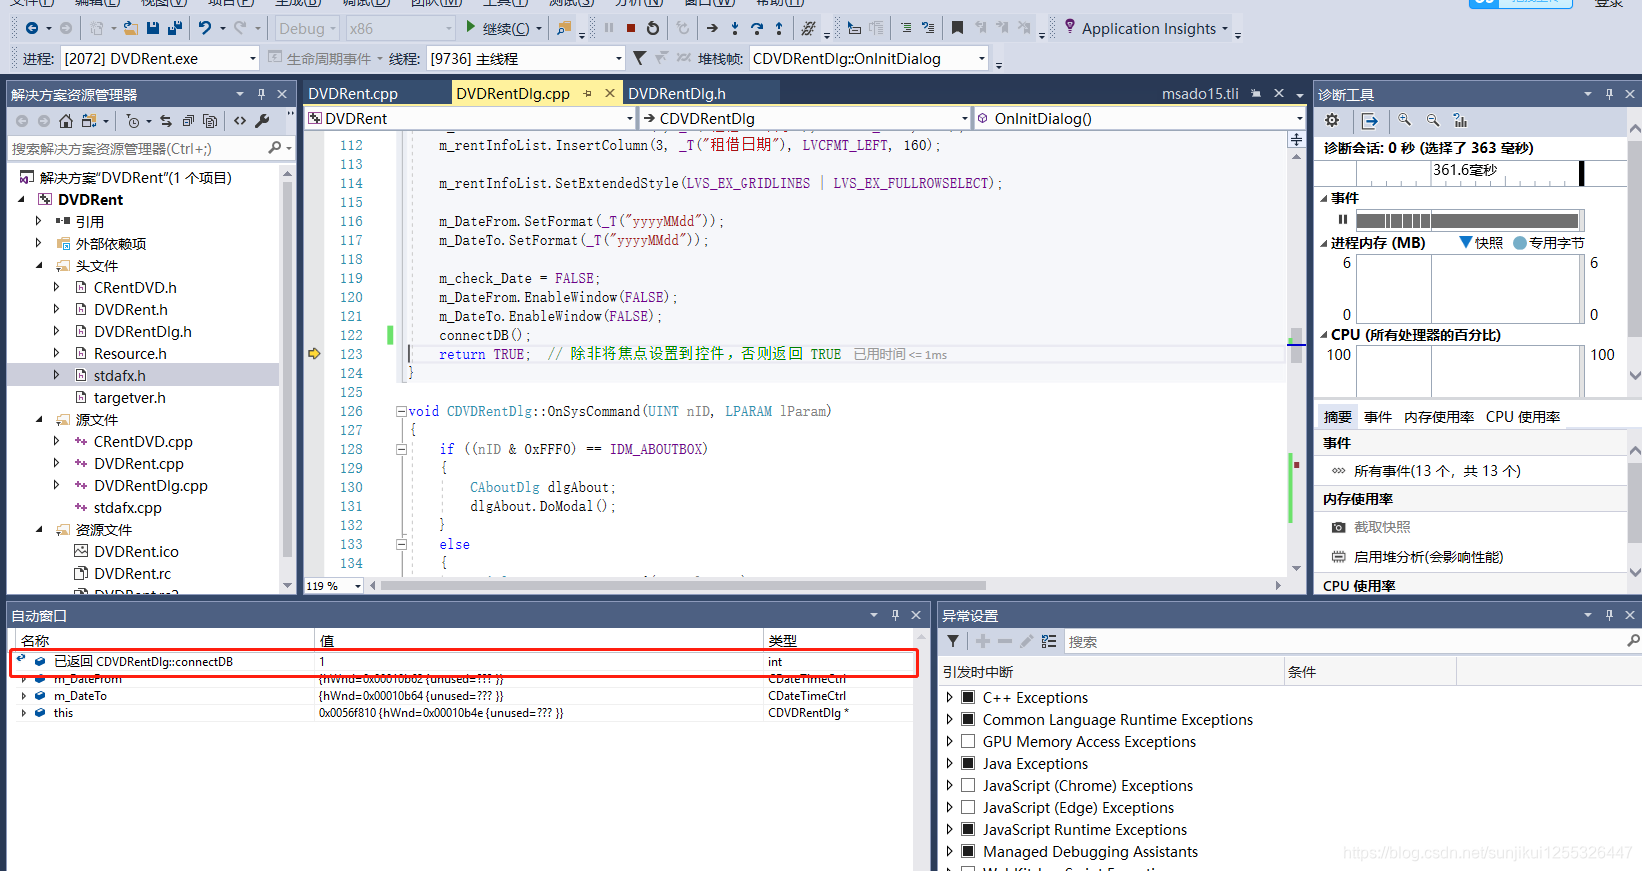Image resolution: width=1642 pixels, height=871 pixels.
Task: Select CRentDVD.cpp in source files
Action: tap(143, 441)
